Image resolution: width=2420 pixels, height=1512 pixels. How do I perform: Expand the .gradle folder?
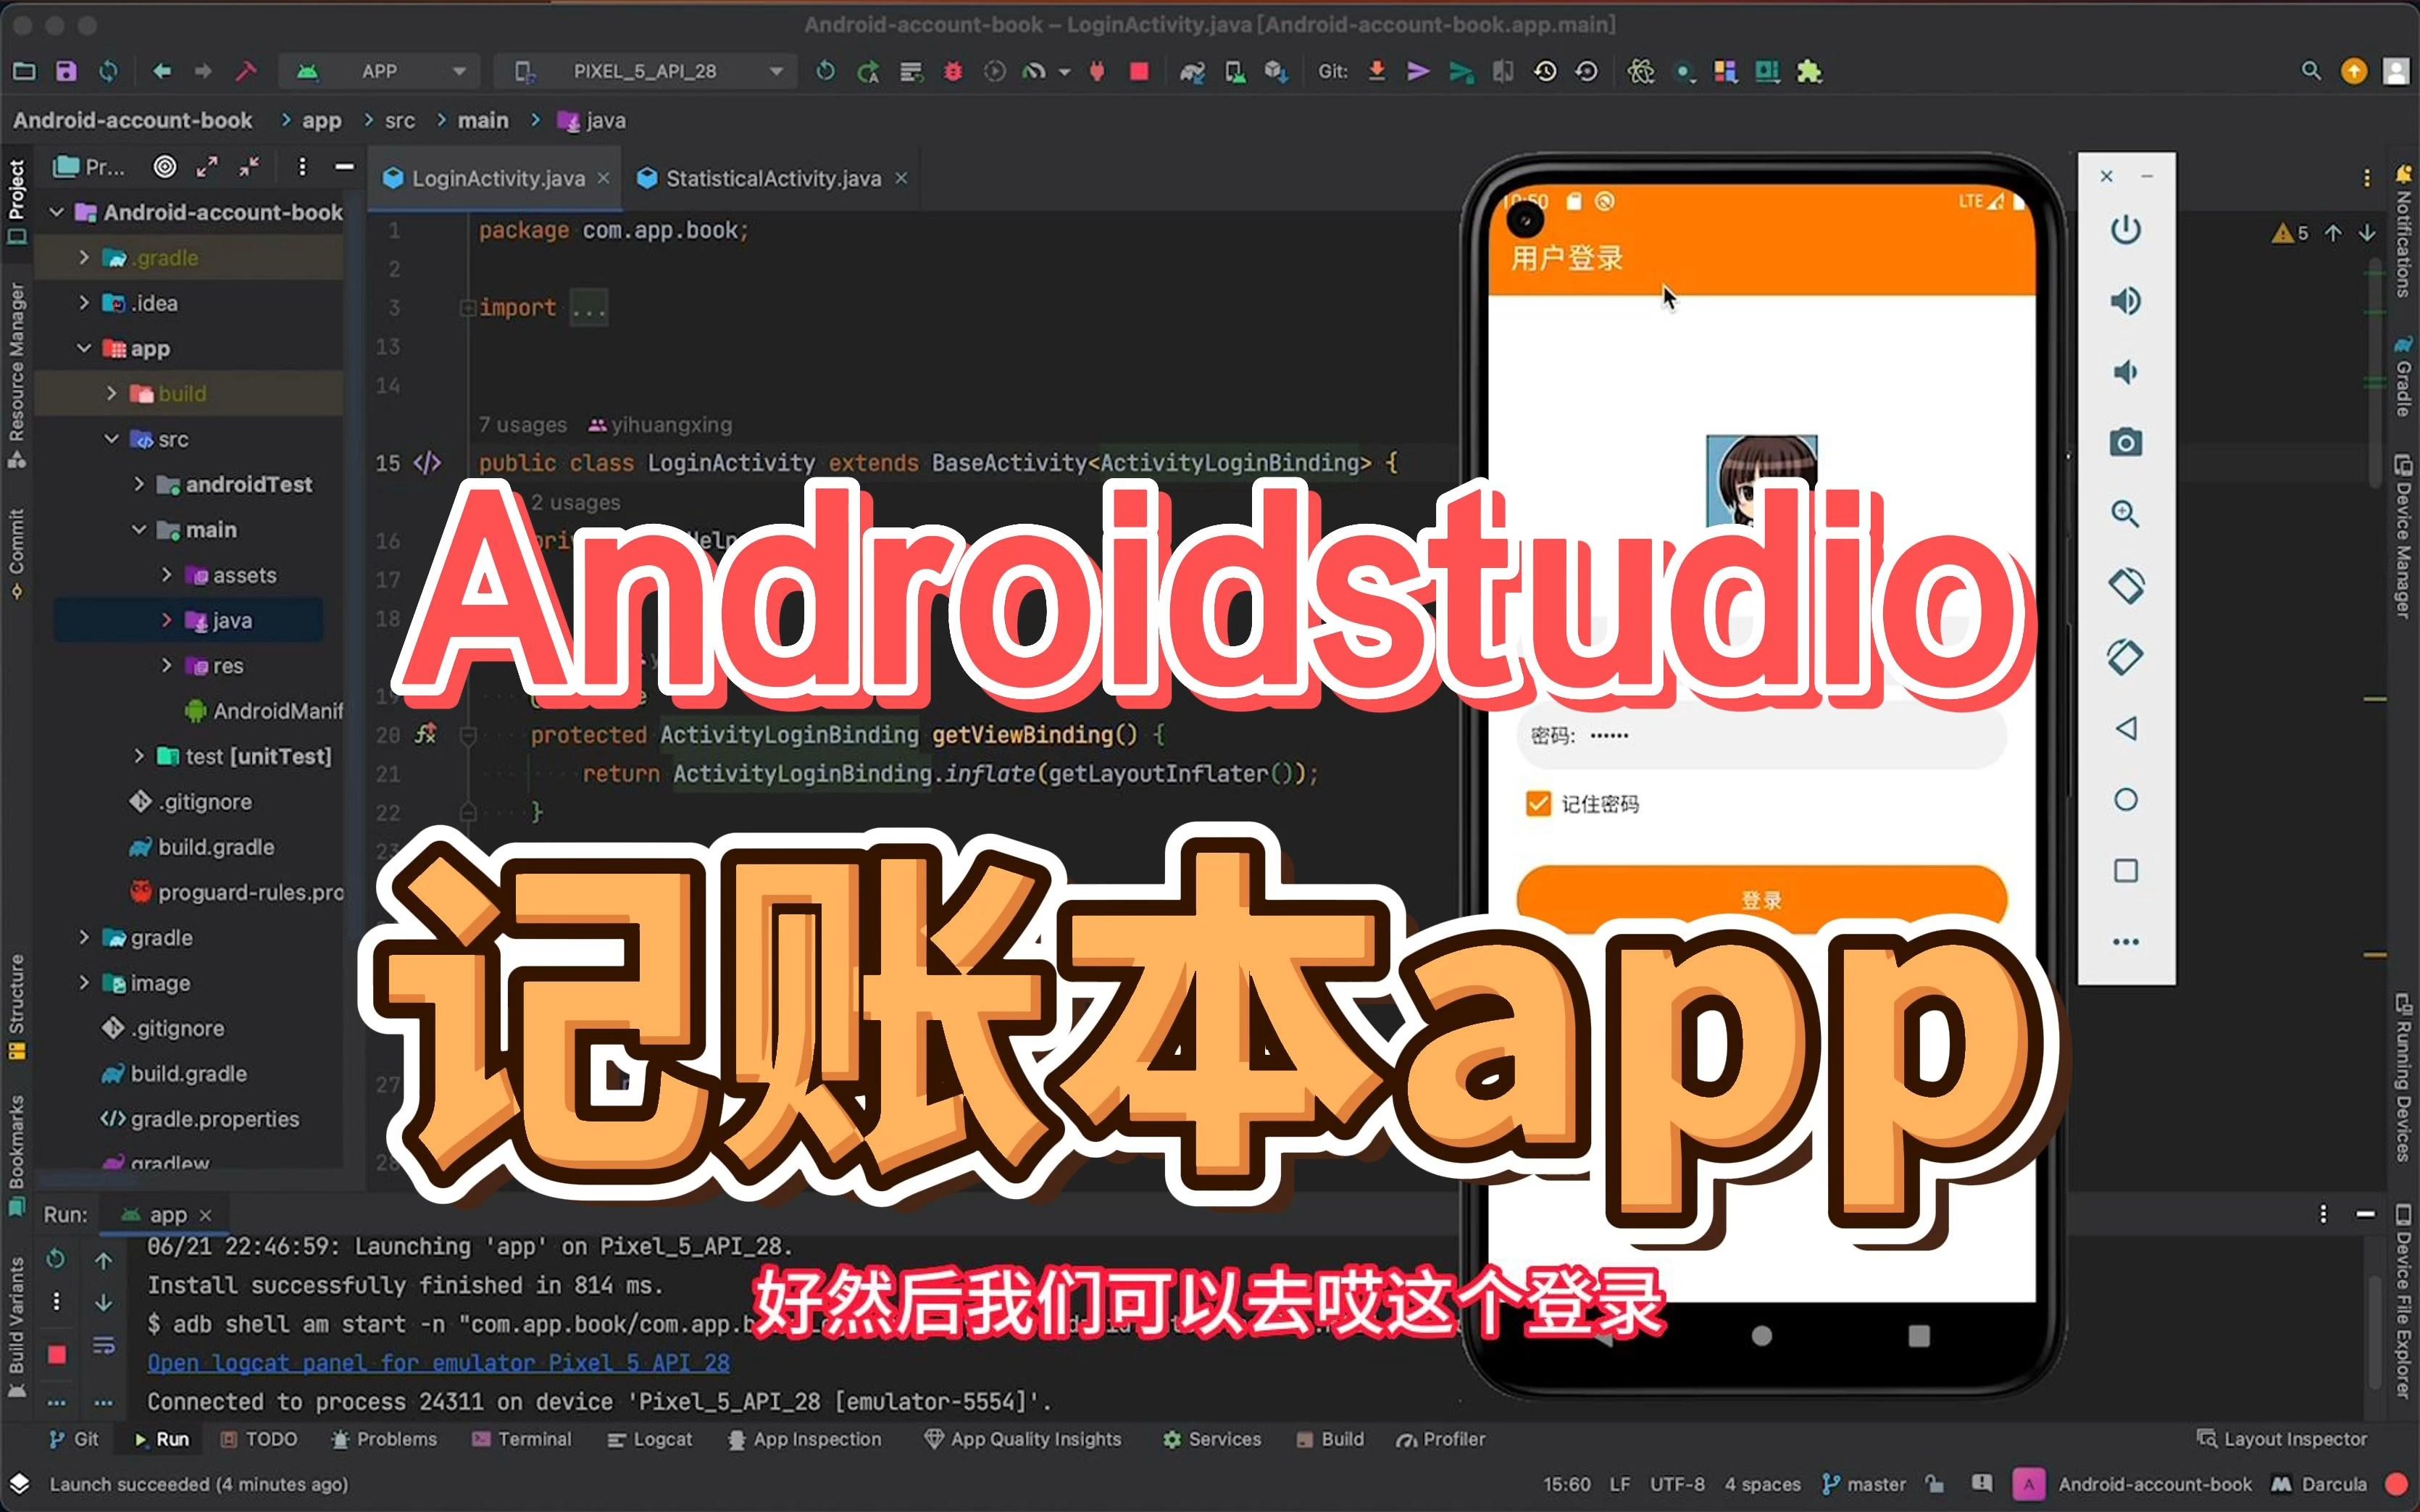[x=84, y=257]
